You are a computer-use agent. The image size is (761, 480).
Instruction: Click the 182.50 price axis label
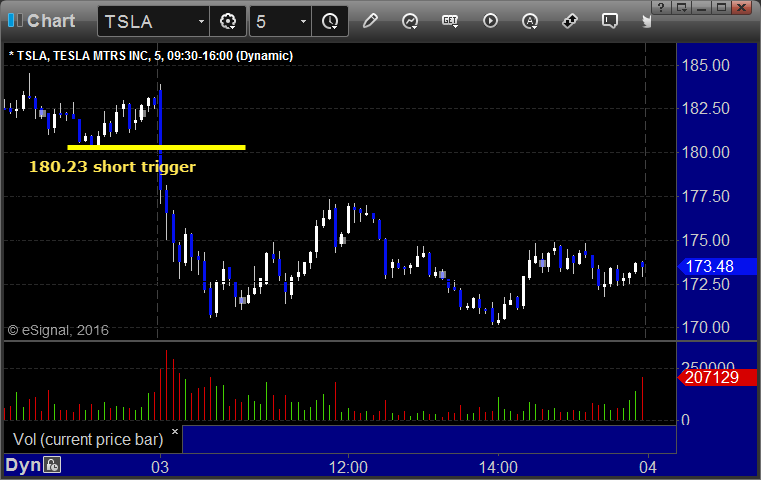[706, 108]
